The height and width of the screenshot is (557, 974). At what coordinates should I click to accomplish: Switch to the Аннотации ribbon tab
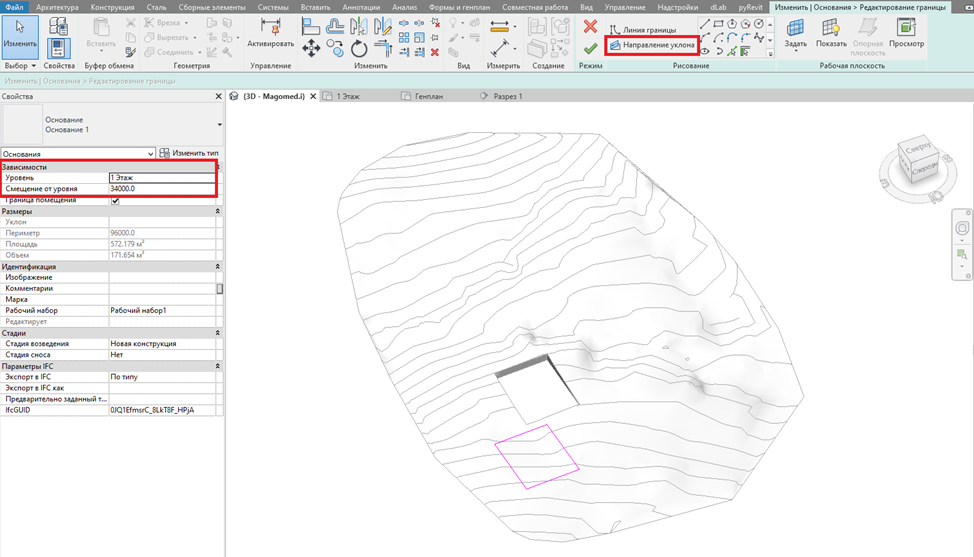361,7
